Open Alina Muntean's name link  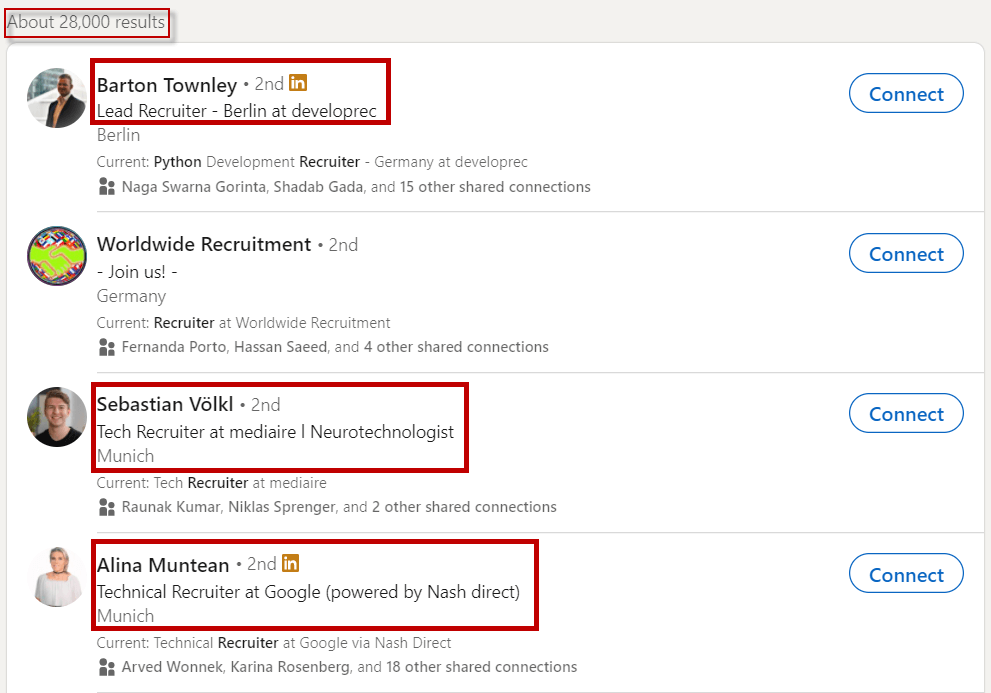tap(163, 565)
